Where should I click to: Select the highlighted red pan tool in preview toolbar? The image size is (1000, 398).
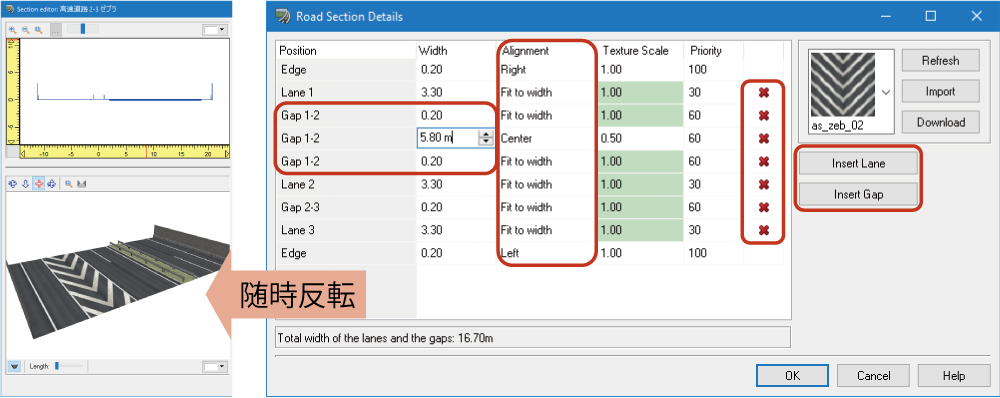click(38, 184)
